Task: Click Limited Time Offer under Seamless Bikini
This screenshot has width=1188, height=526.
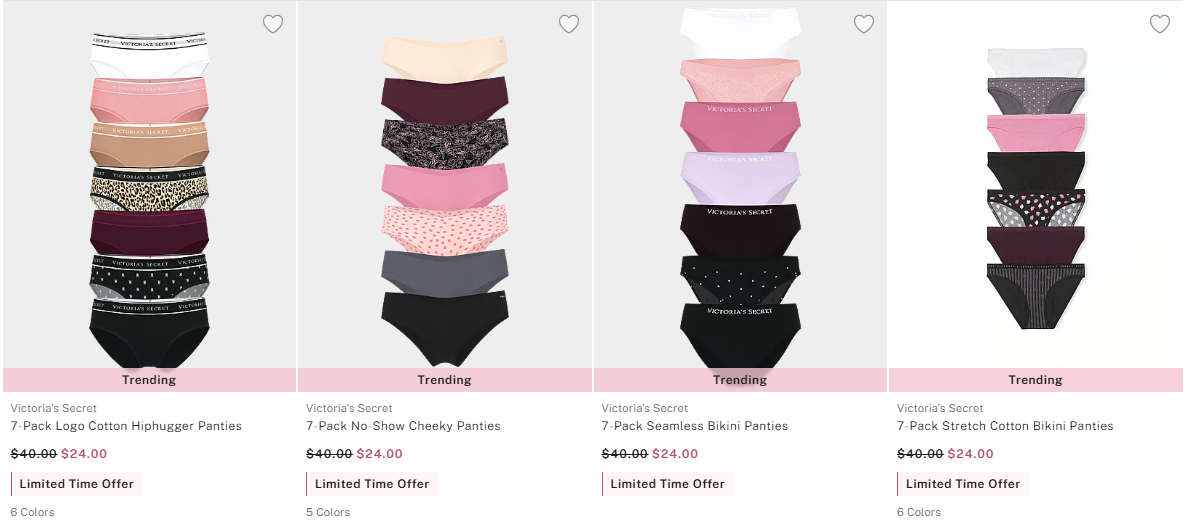Action: click(667, 484)
